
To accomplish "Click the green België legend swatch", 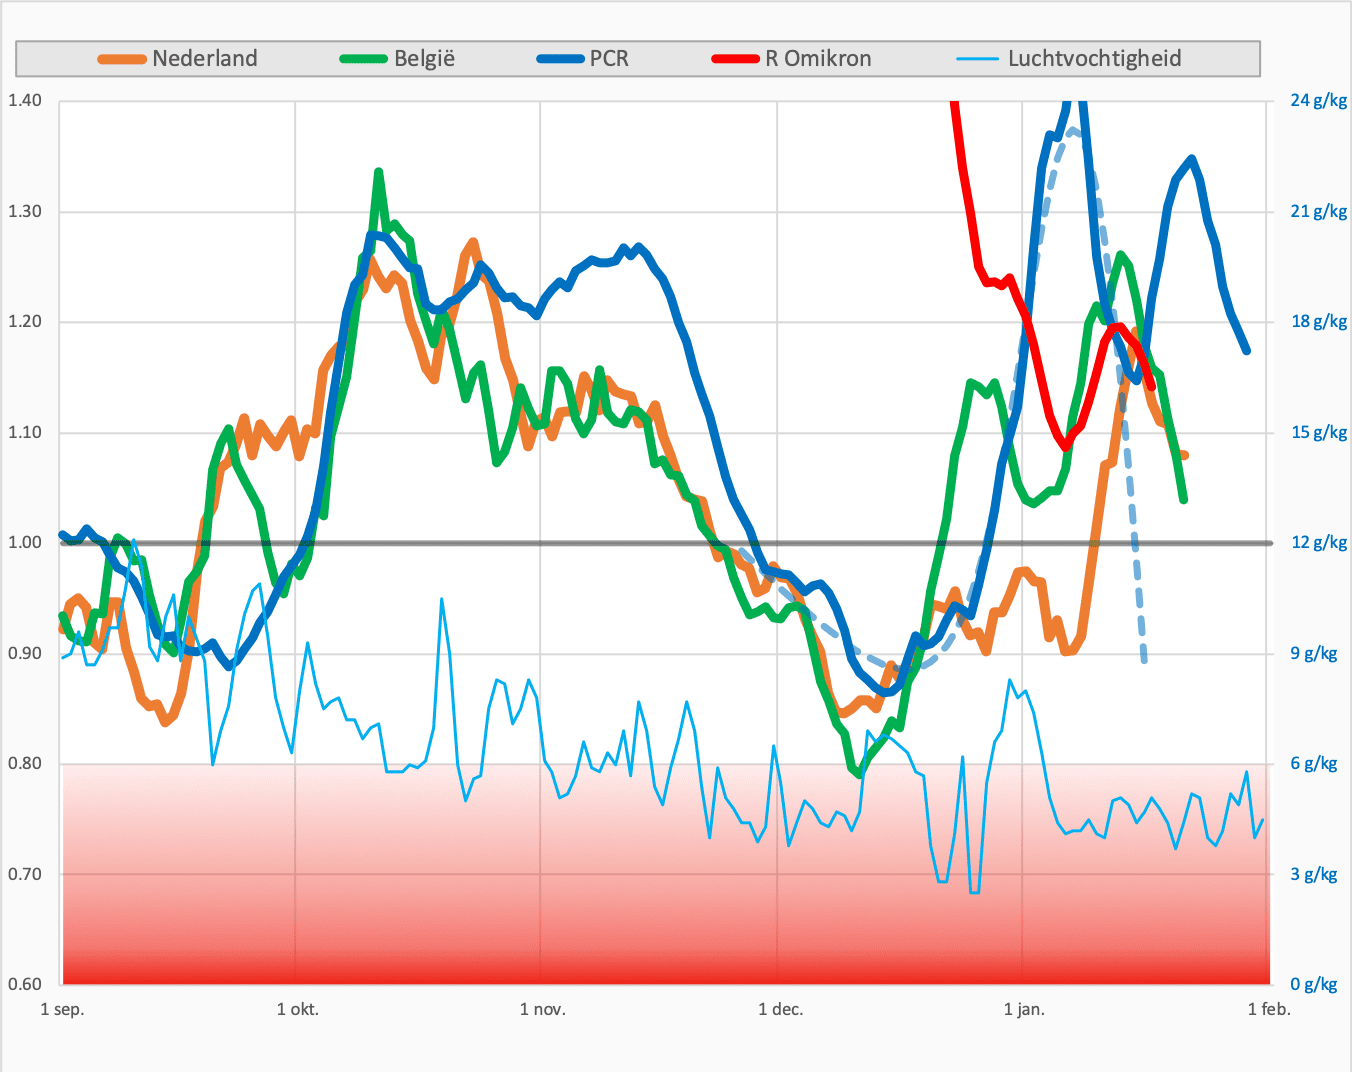I will coord(364,59).
